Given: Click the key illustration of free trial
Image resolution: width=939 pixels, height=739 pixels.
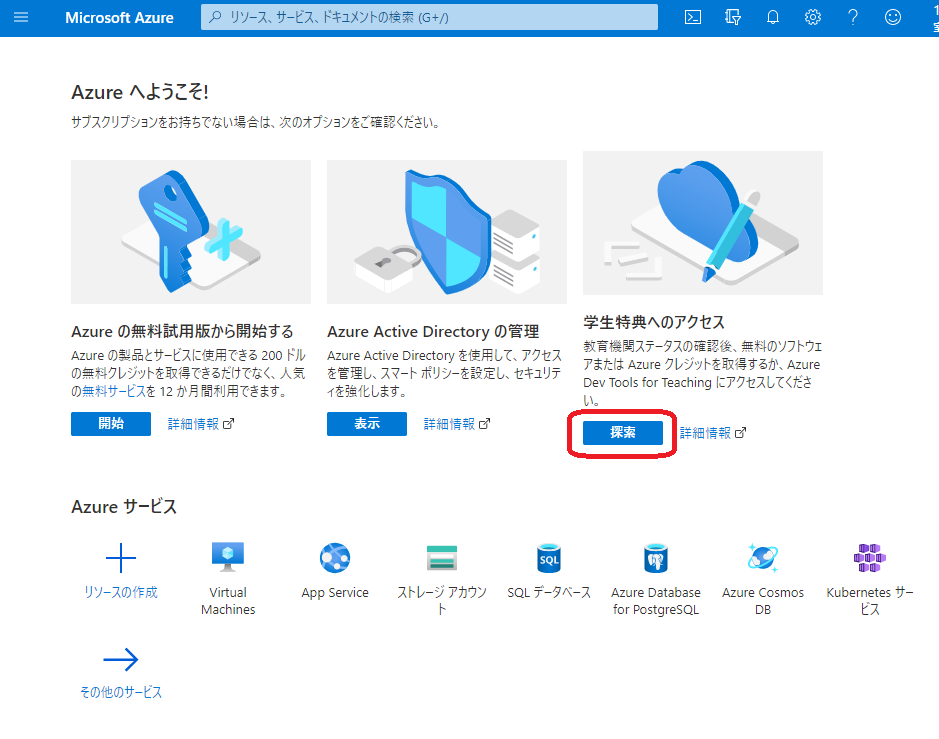Looking at the screenshot, I should (x=190, y=232).
